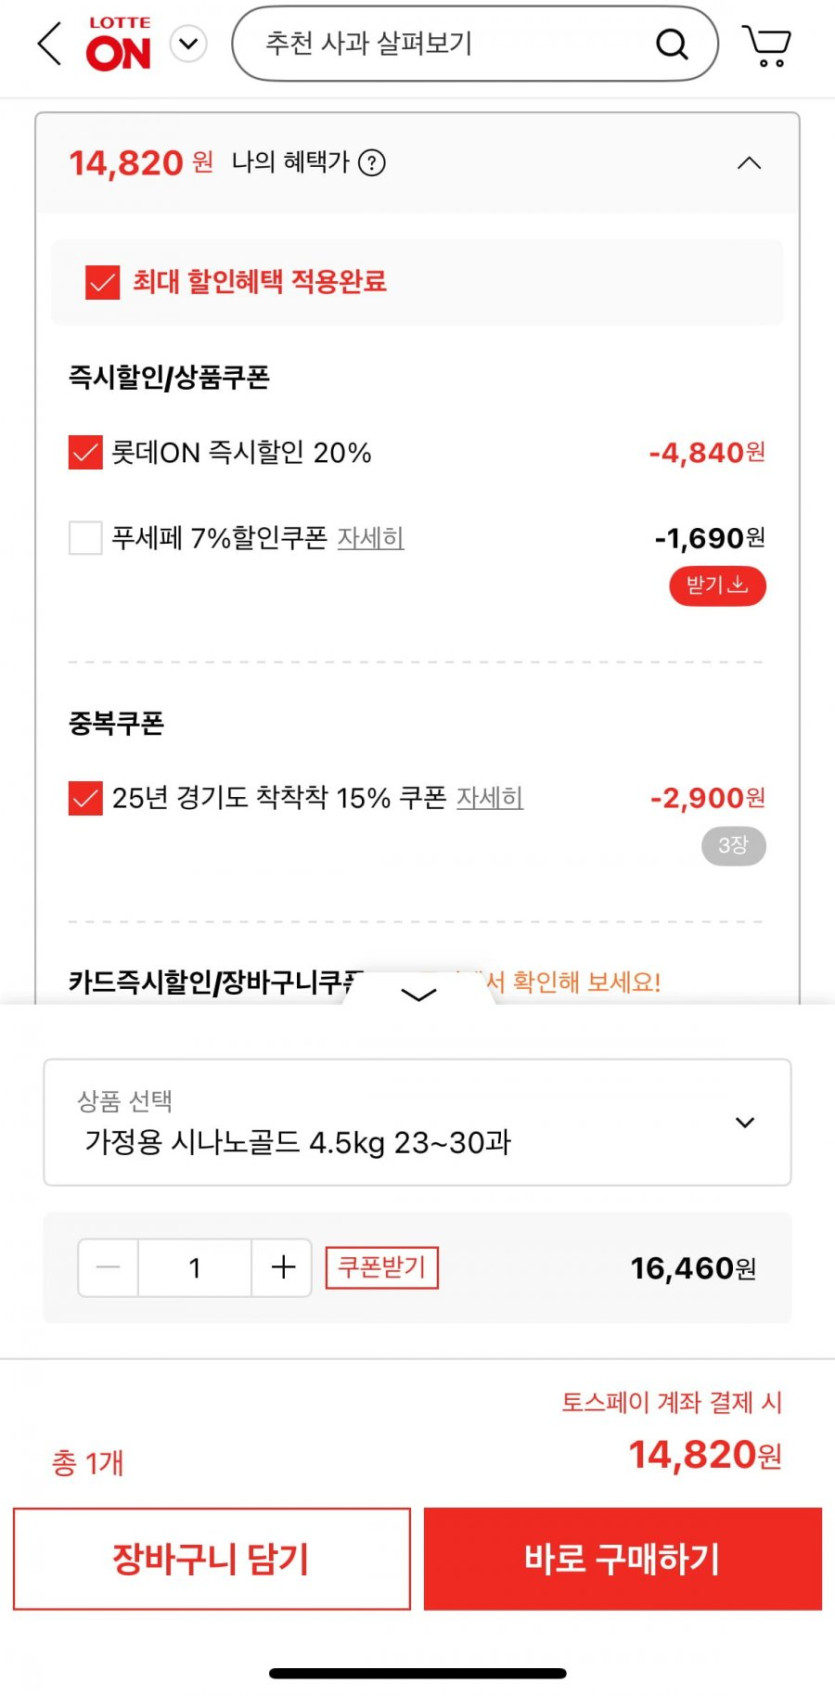Open 자세히 link for 푸세페 coupon
Viewport: 835px width, 1696px height.
click(370, 538)
